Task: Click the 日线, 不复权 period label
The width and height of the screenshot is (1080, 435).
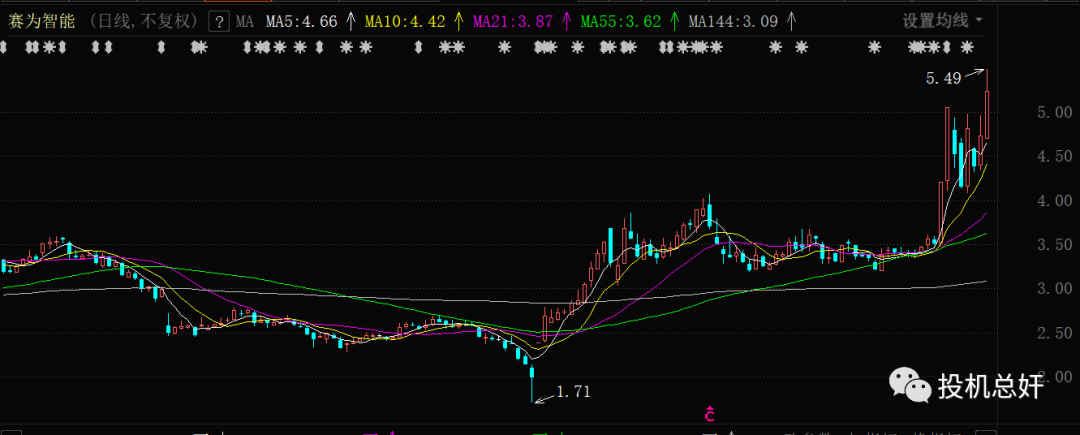Action: click(x=140, y=20)
